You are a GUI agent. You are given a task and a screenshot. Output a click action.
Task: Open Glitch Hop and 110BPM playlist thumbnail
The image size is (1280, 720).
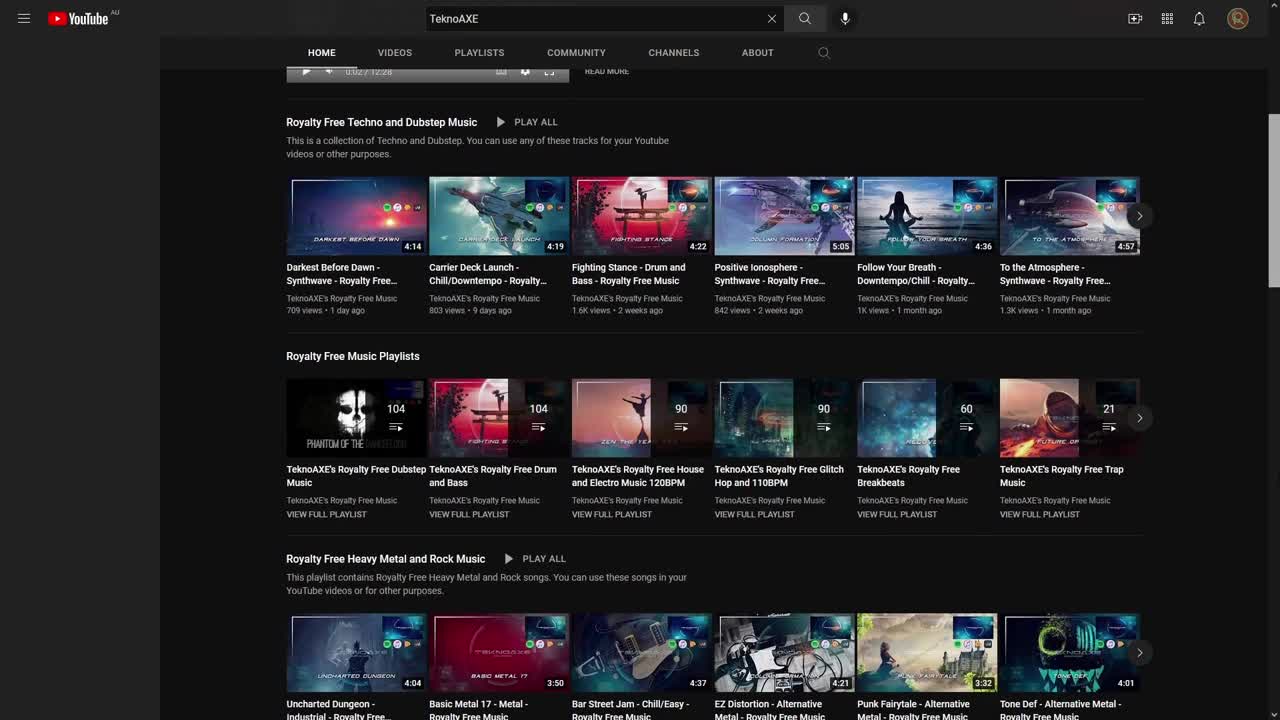(784, 418)
